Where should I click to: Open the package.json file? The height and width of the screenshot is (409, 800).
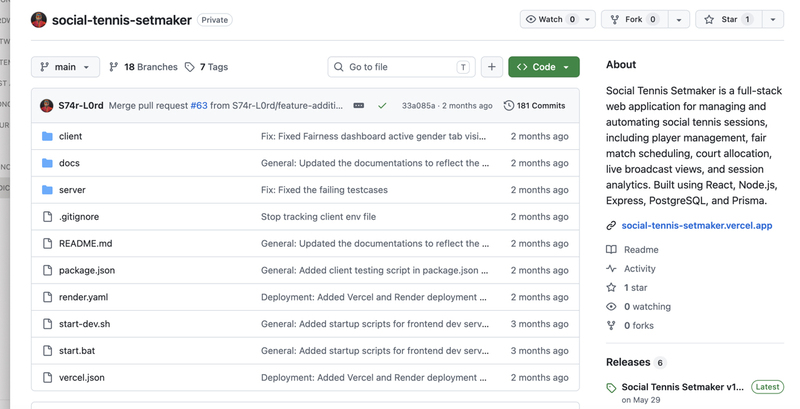(x=87, y=270)
